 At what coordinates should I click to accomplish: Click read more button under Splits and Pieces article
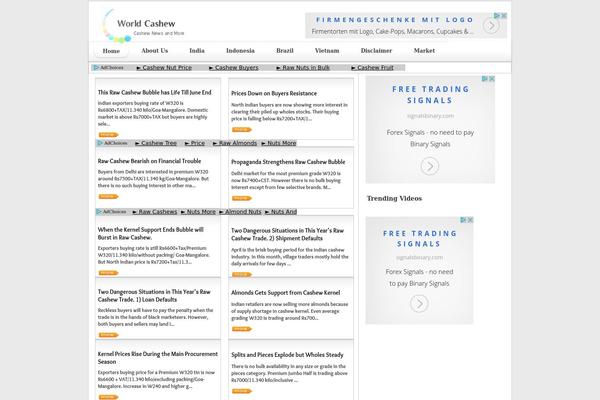[241, 391]
